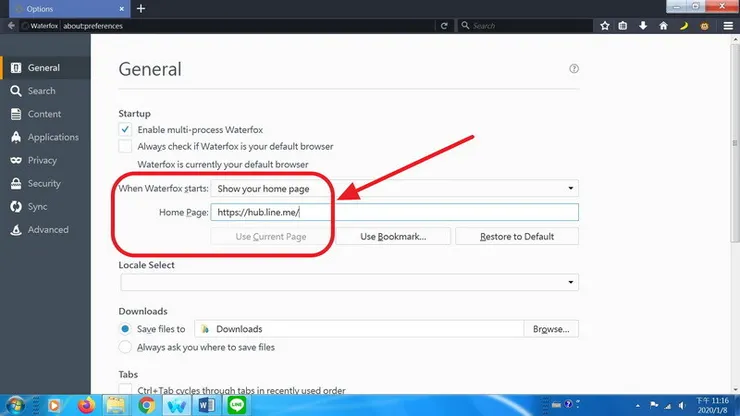Launch LINE from the taskbar
The width and height of the screenshot is (740, 416).
(236, 405)
